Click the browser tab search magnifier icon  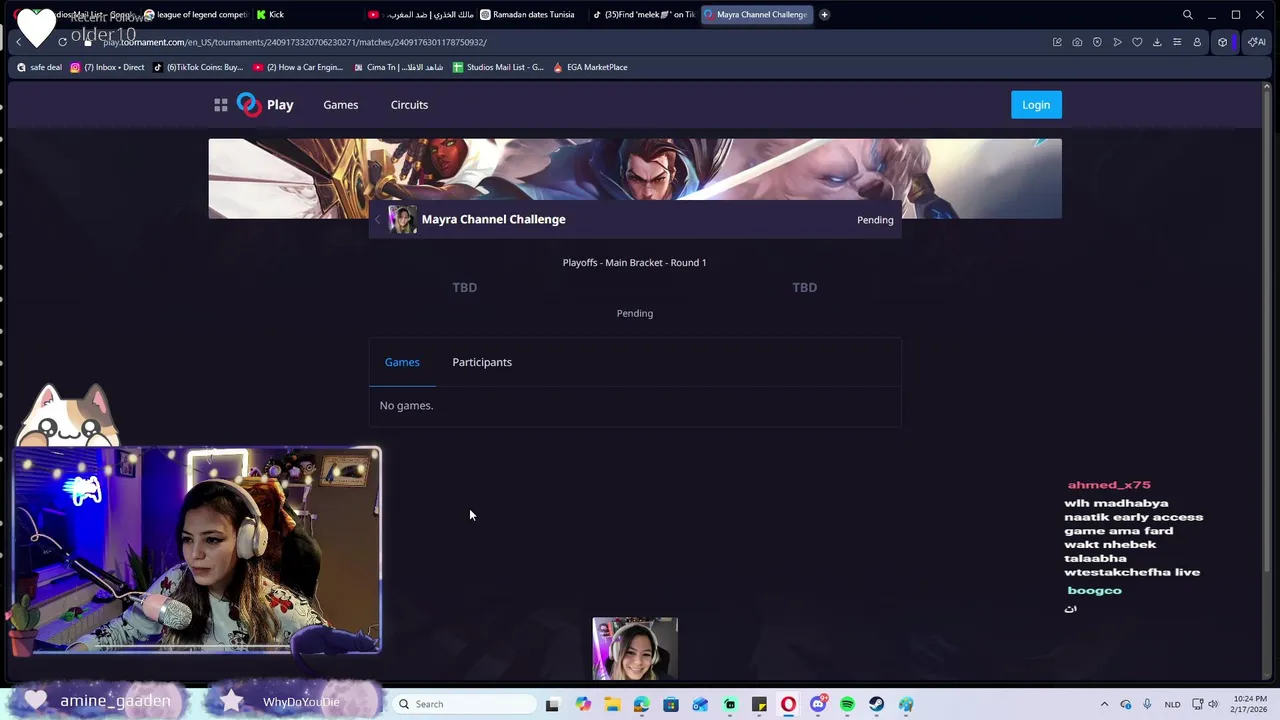click(1188, 15)
